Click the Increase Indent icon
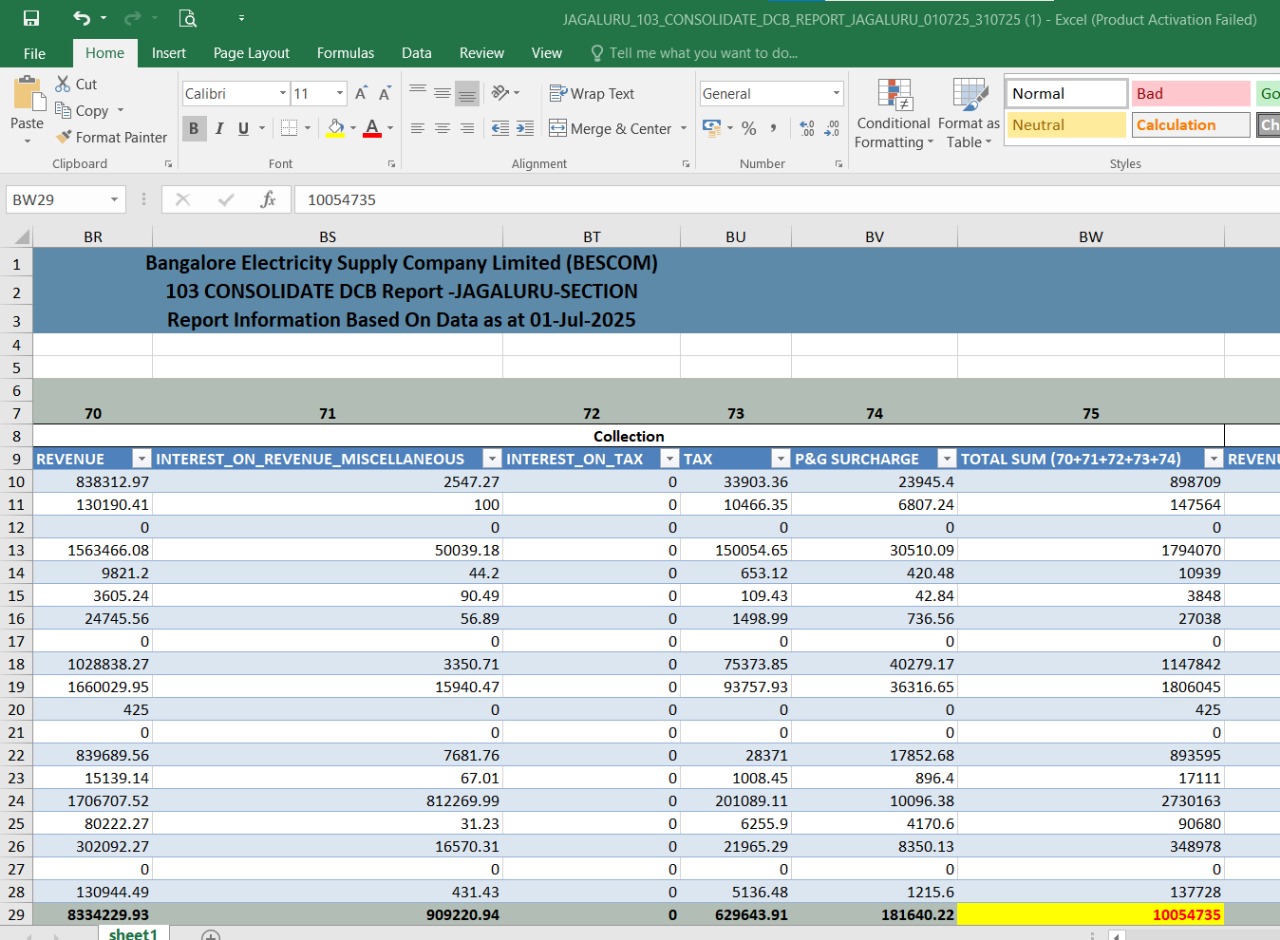 coord(525,128)
